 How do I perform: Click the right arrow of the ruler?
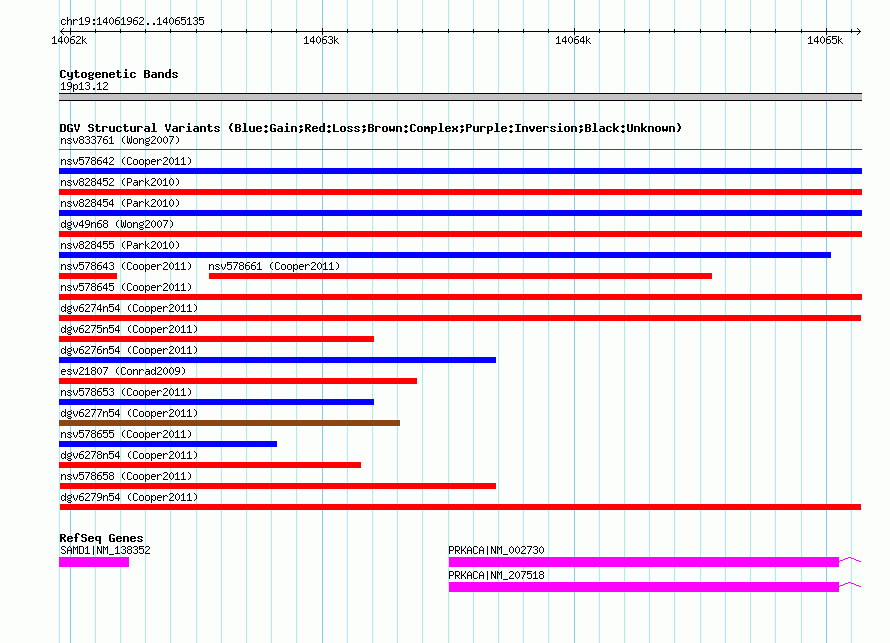click(x=858, y=31)
